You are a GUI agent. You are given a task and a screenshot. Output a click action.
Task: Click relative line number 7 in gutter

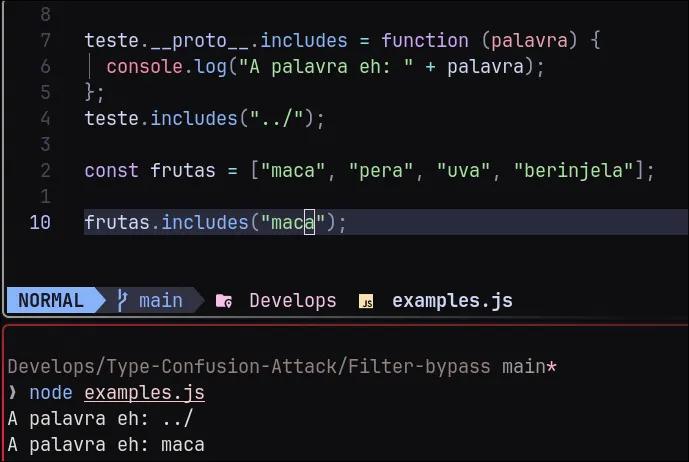click(46, 40)
